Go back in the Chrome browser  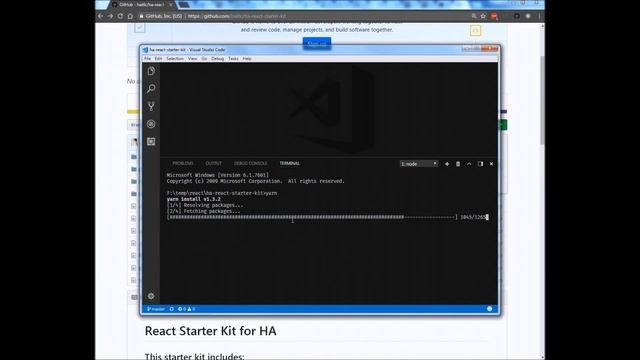click(x=100, y=16)
